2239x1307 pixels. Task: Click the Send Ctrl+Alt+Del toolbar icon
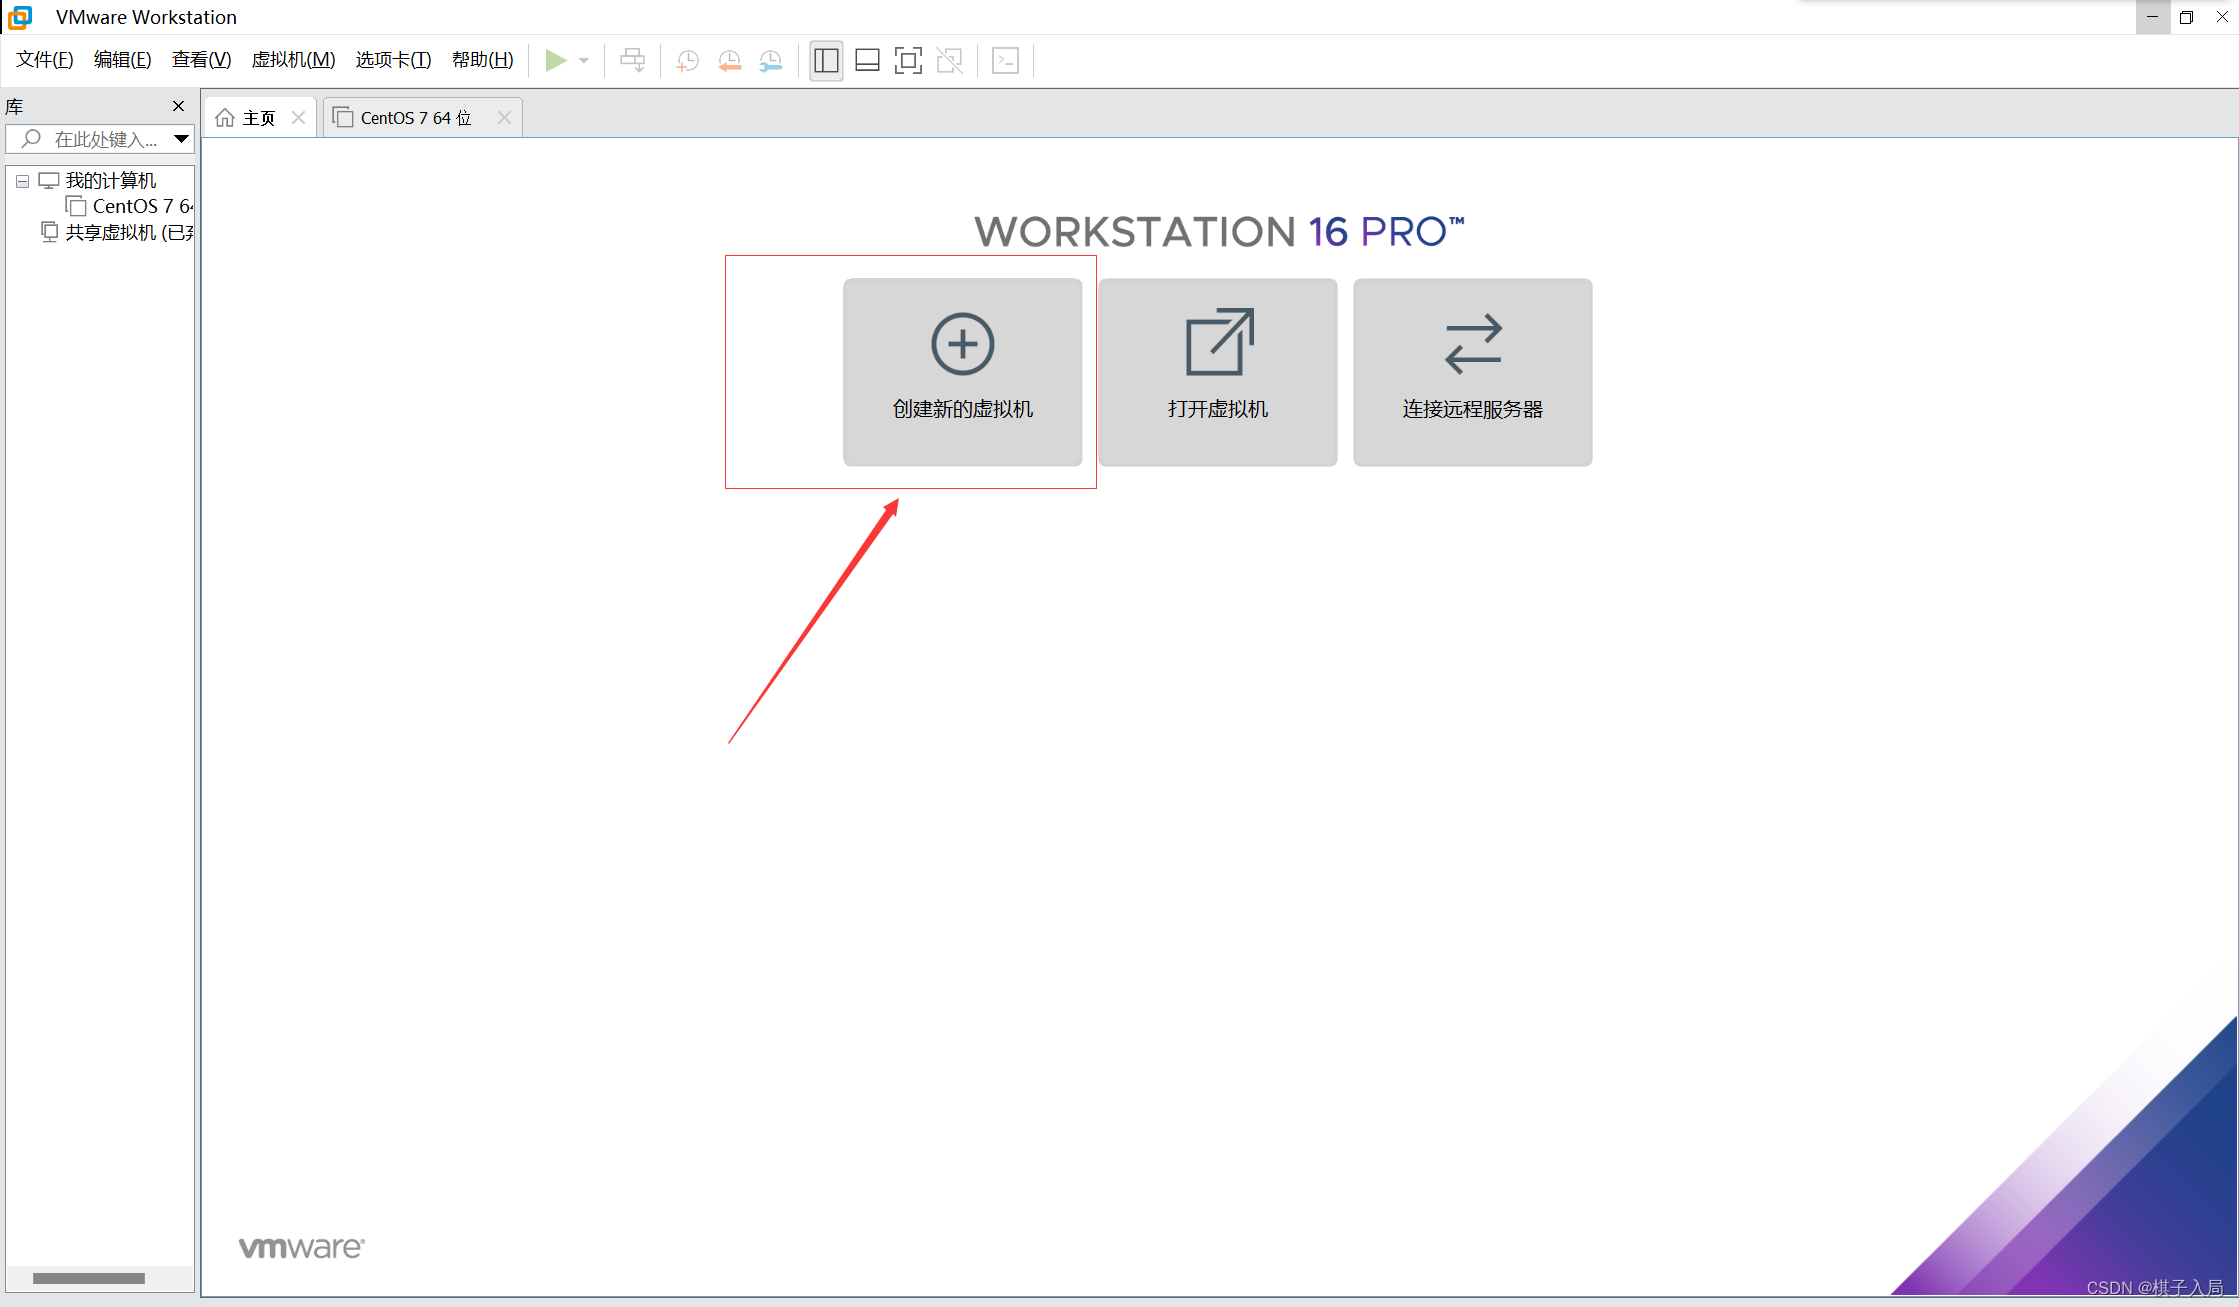(632, 60)
